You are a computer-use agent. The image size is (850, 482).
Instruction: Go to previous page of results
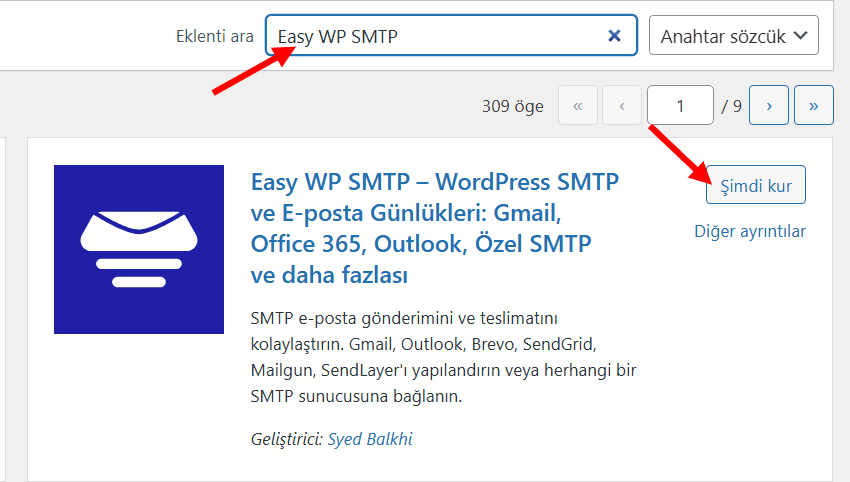click(622, 105)
